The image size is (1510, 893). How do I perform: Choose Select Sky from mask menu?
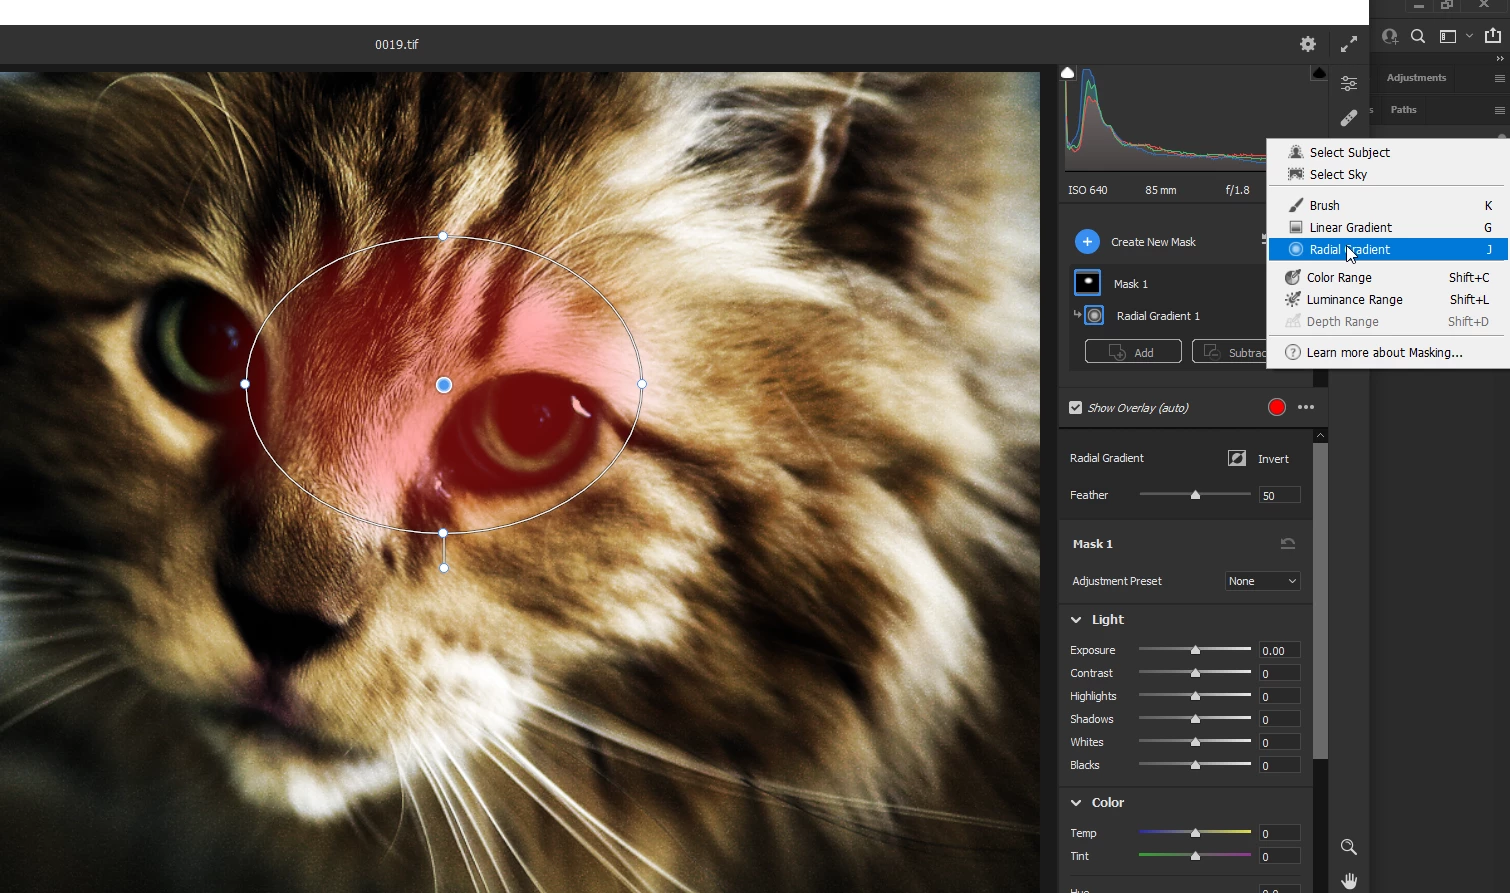pos(1389,174)
